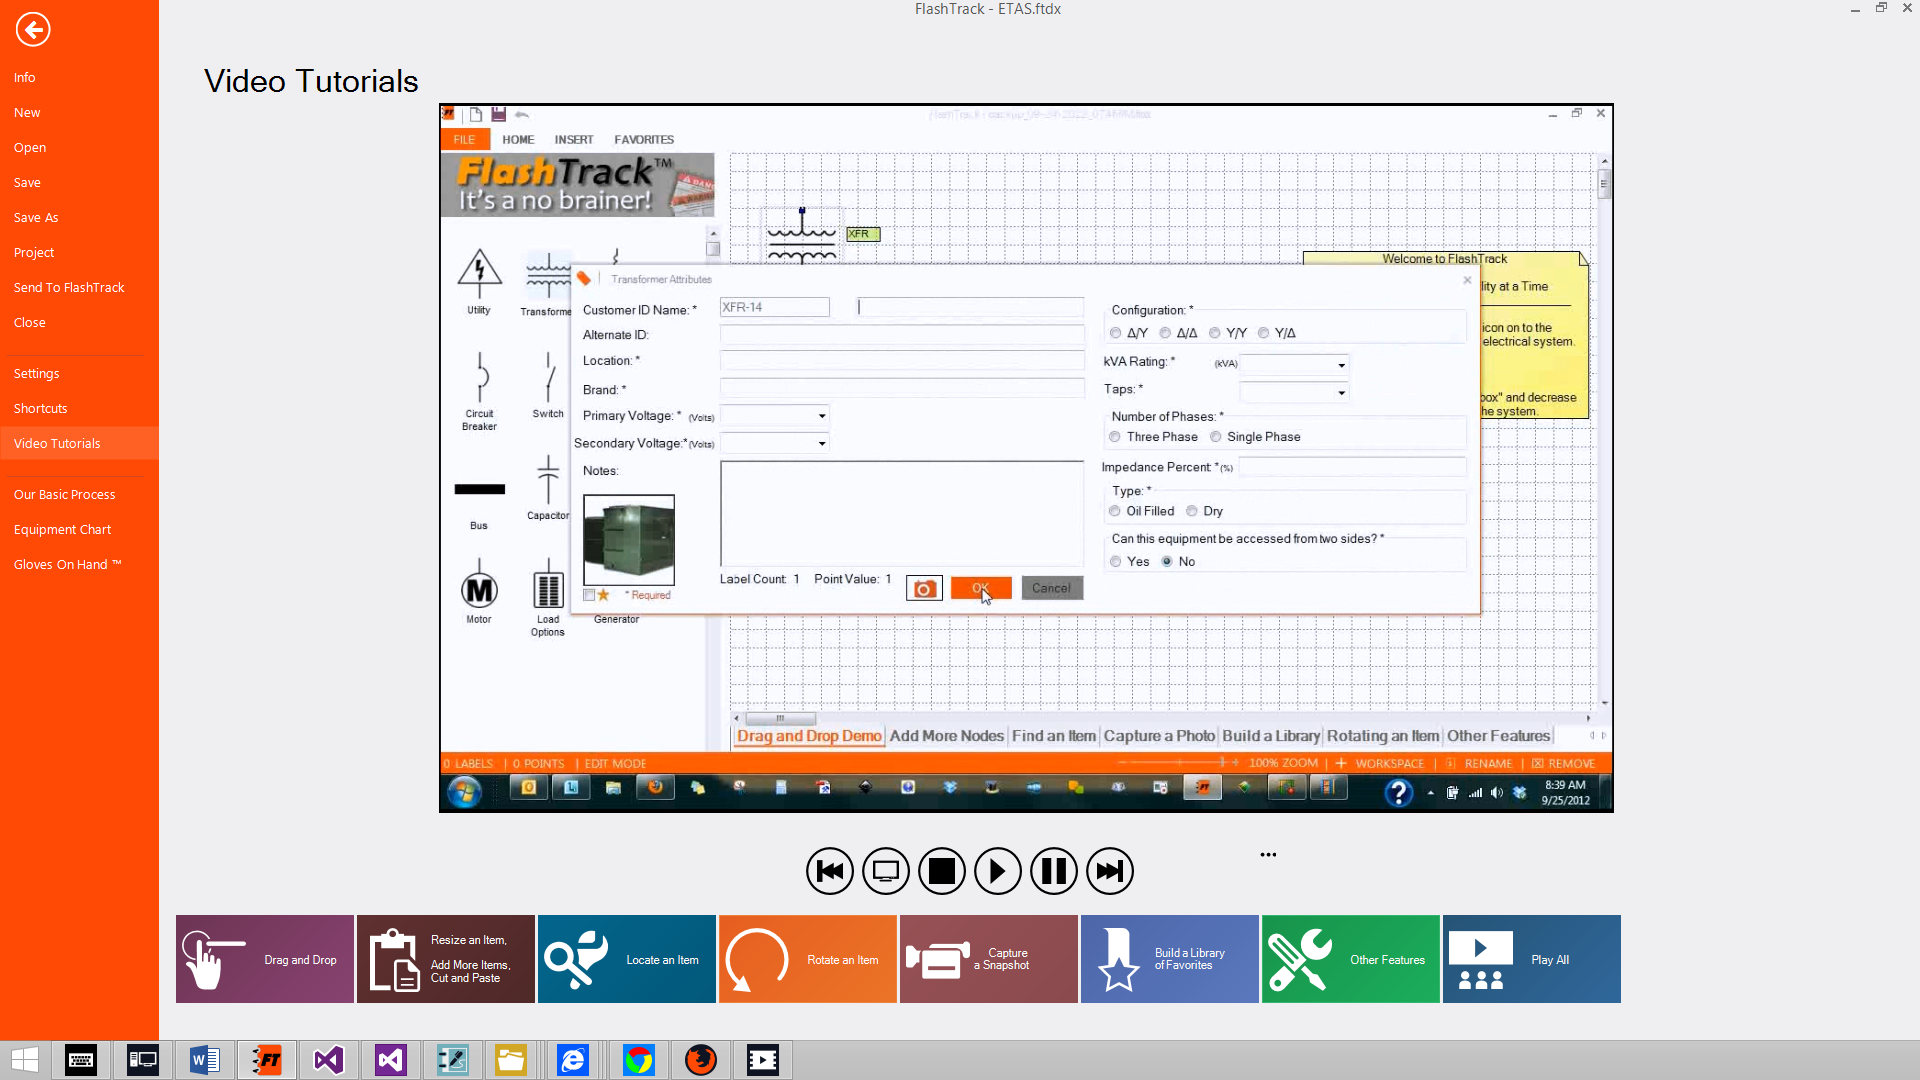Open Chrome from the taskbar
1920x1080 pixels.
639,1060
